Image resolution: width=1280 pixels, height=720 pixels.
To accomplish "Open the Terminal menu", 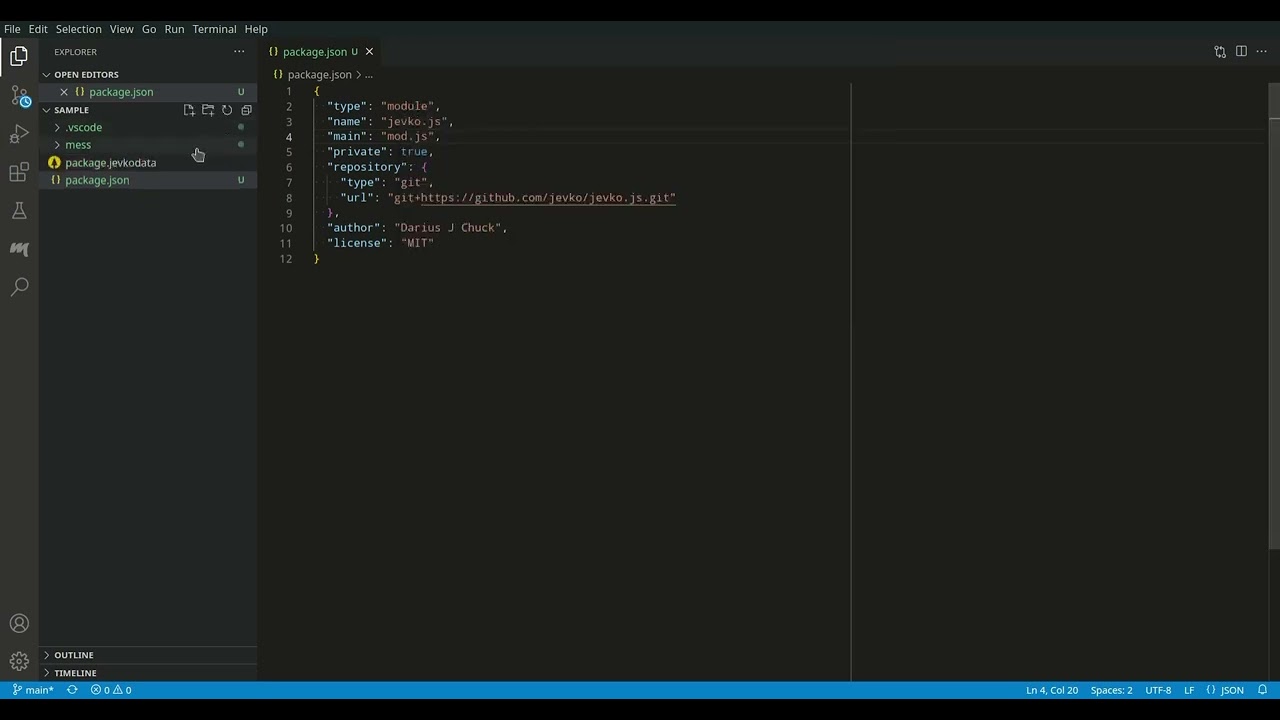I will 214,28.
